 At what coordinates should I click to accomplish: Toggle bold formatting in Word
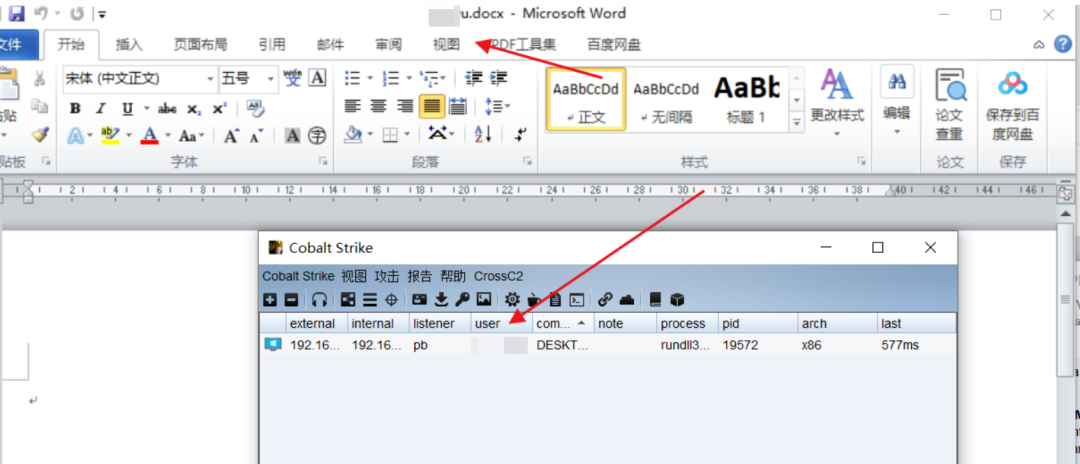pyautogui.click(x=76, y=109)
